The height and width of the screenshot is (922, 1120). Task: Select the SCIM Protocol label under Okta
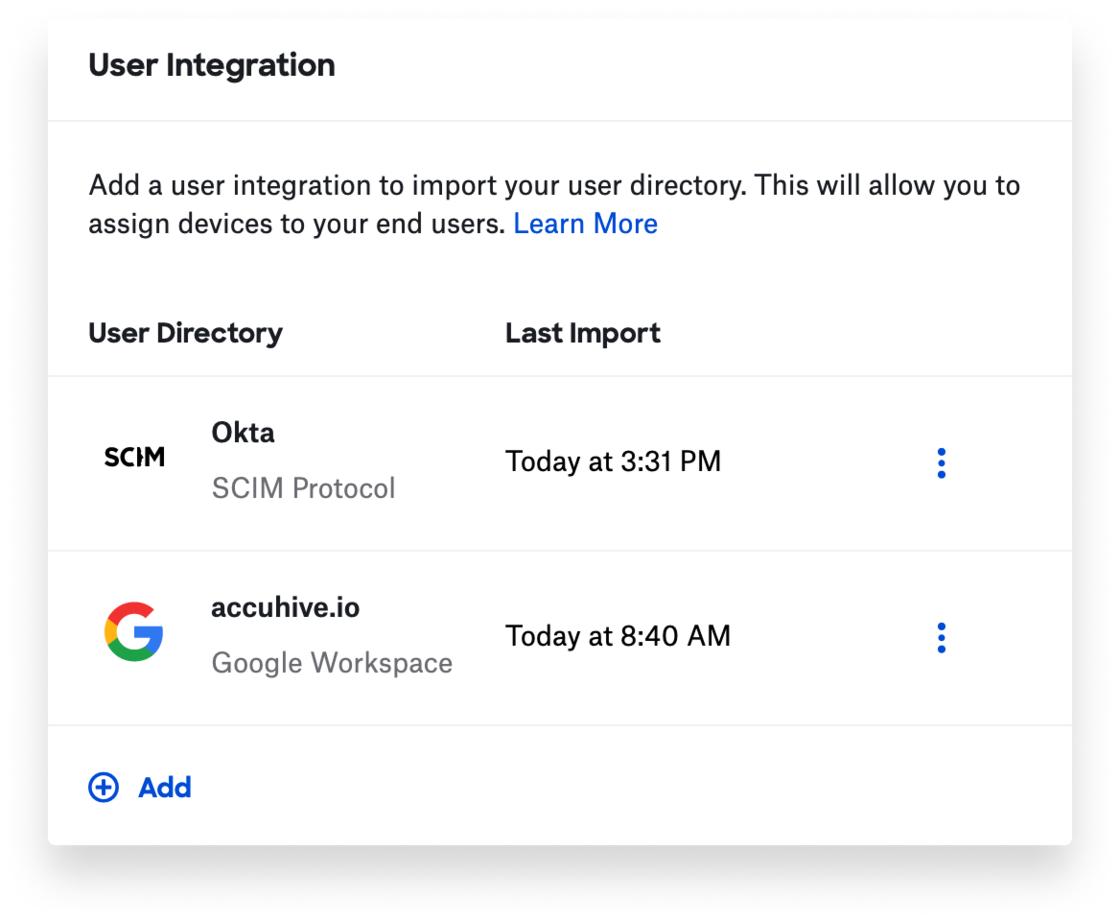tap(304, 488)
